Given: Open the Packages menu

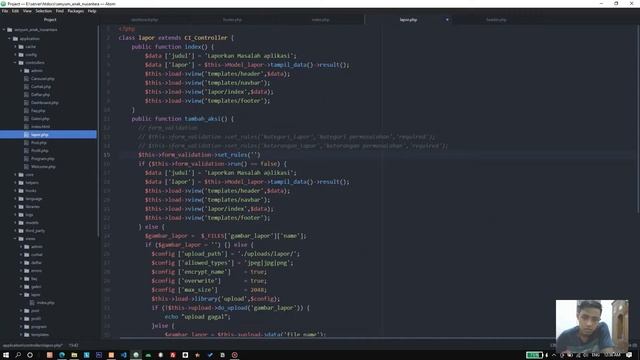Looking at the screenshot, I should pyautogui.click(x=76, y=11).
